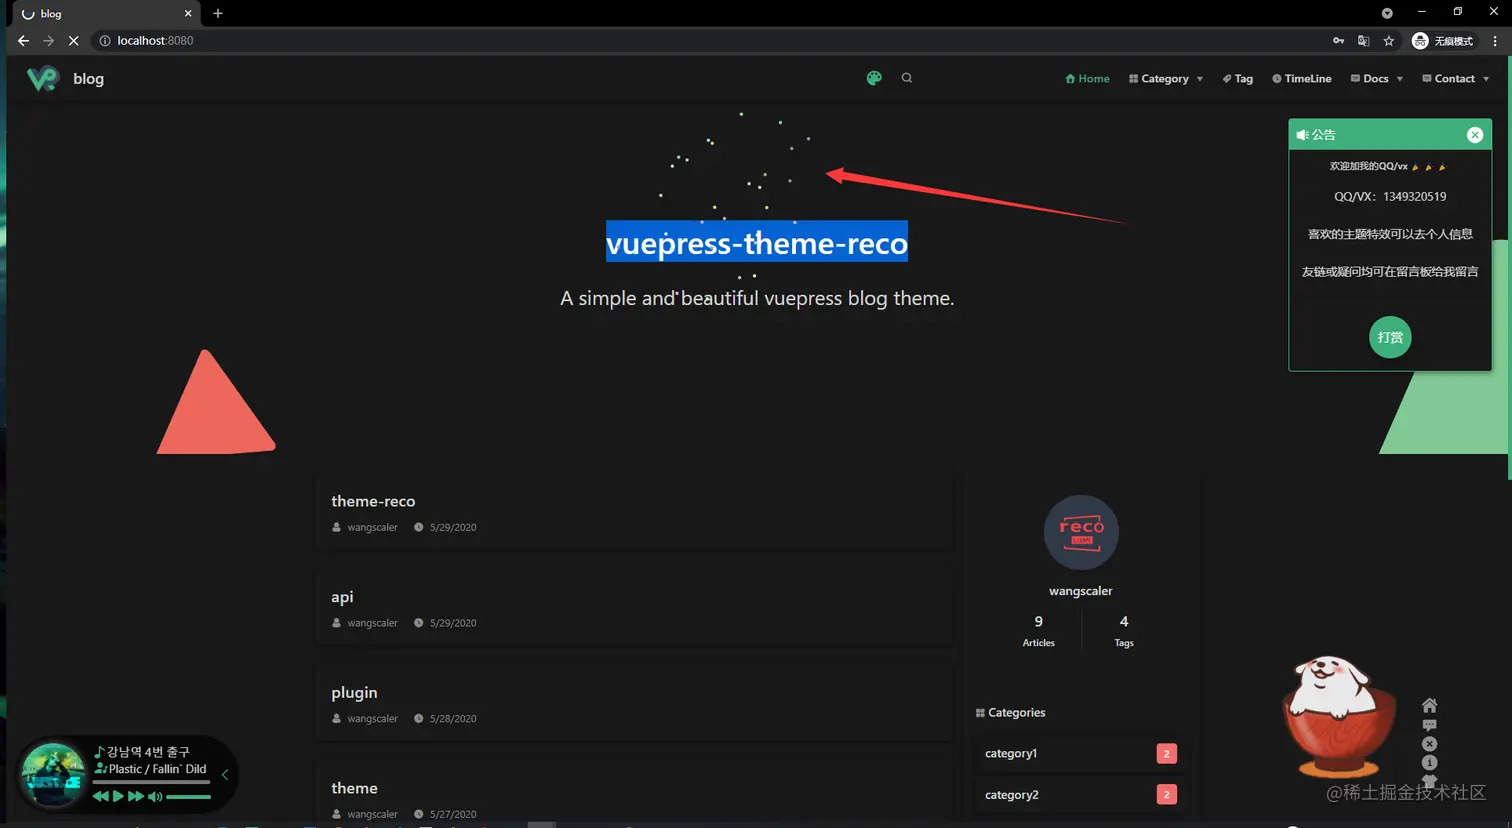Skip to previous track in music player
The image size is (1512, 828).
[x=100, y=797]
